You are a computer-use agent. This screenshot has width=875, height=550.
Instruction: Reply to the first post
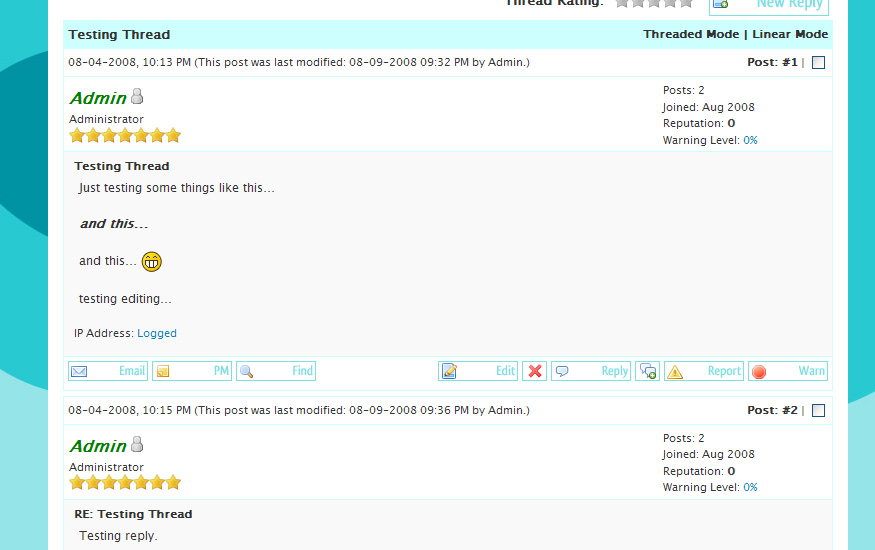click(x=591, y=371)
